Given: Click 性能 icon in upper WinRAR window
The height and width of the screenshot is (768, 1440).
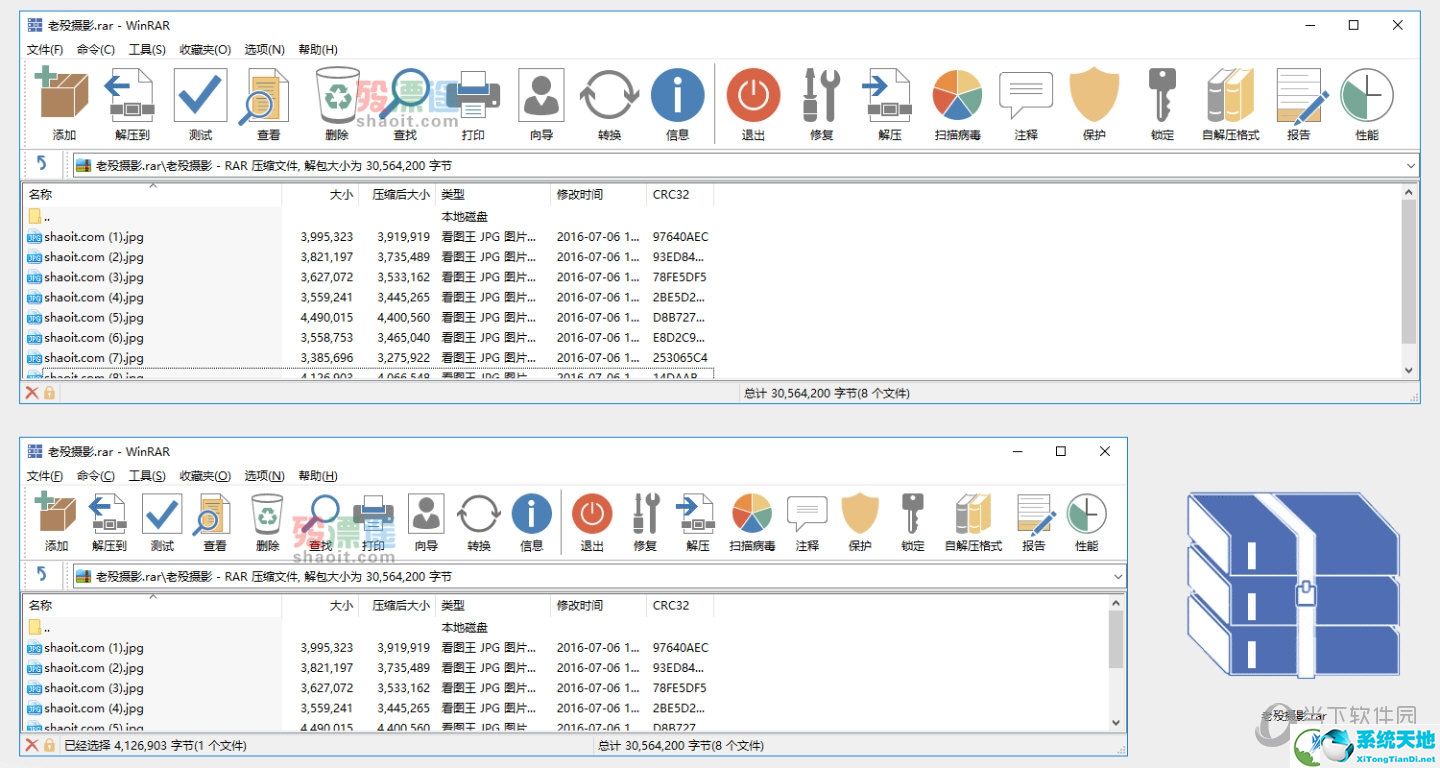Looking at the screenshot, I should point(1367,95).
